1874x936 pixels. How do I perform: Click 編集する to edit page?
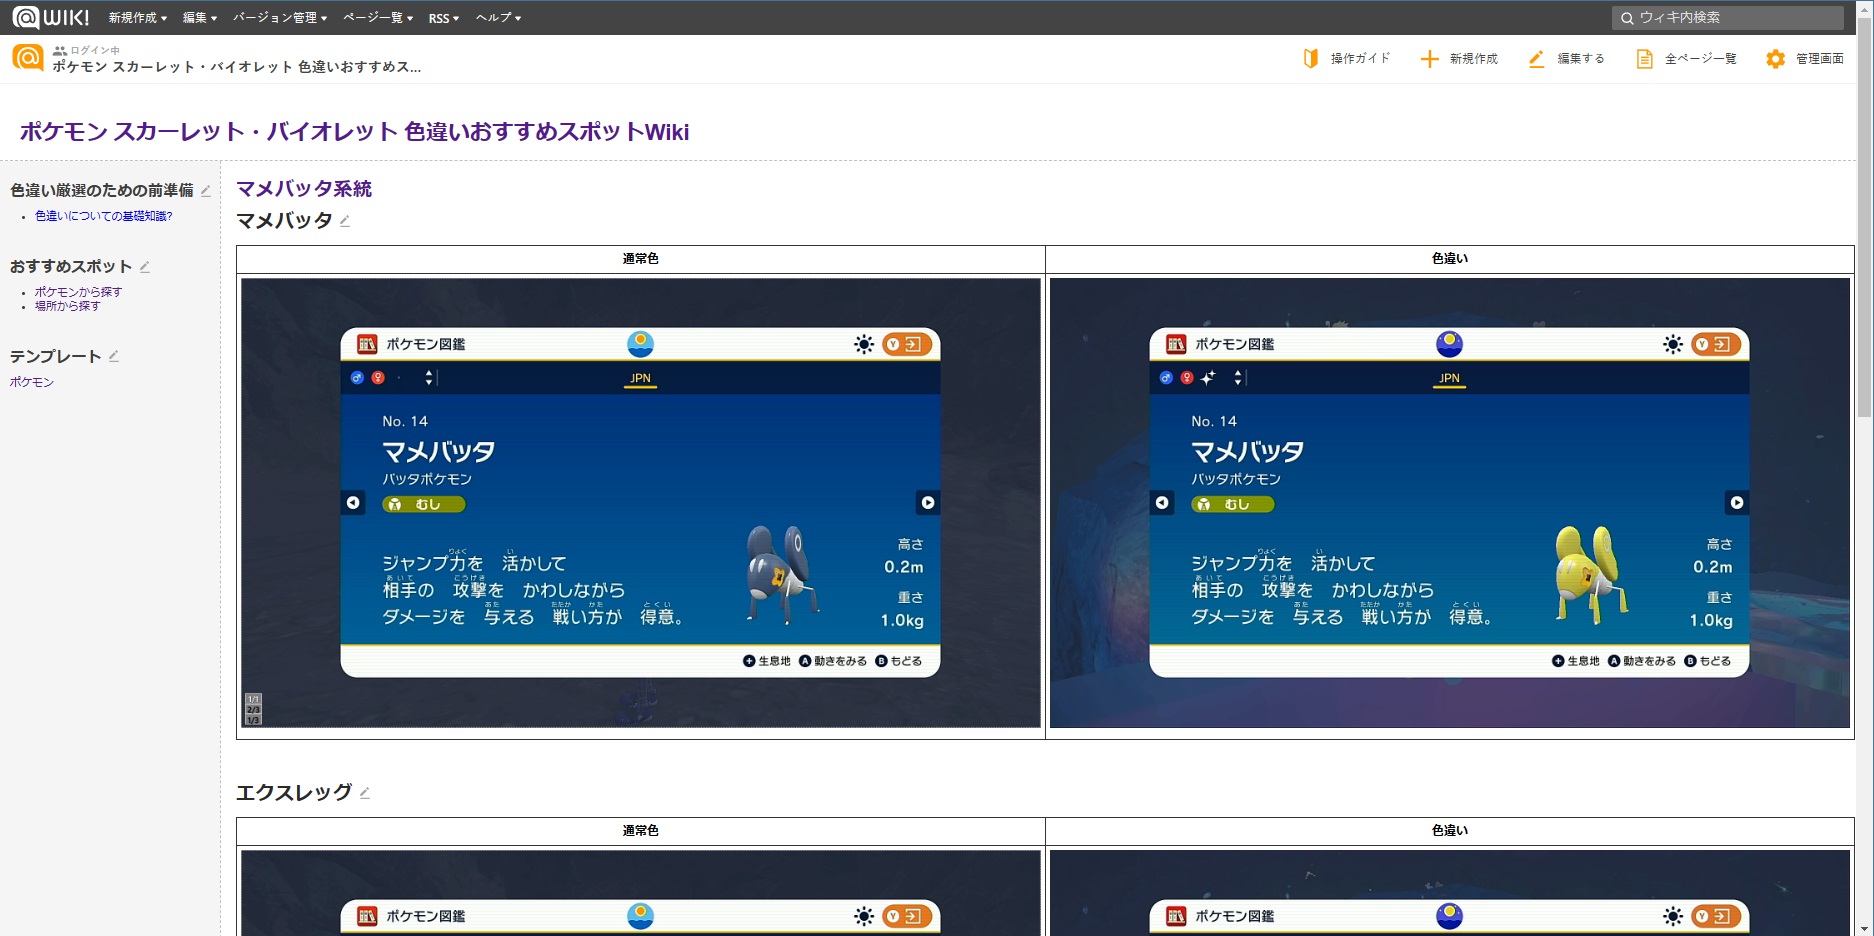click(x=1581, y=59)
